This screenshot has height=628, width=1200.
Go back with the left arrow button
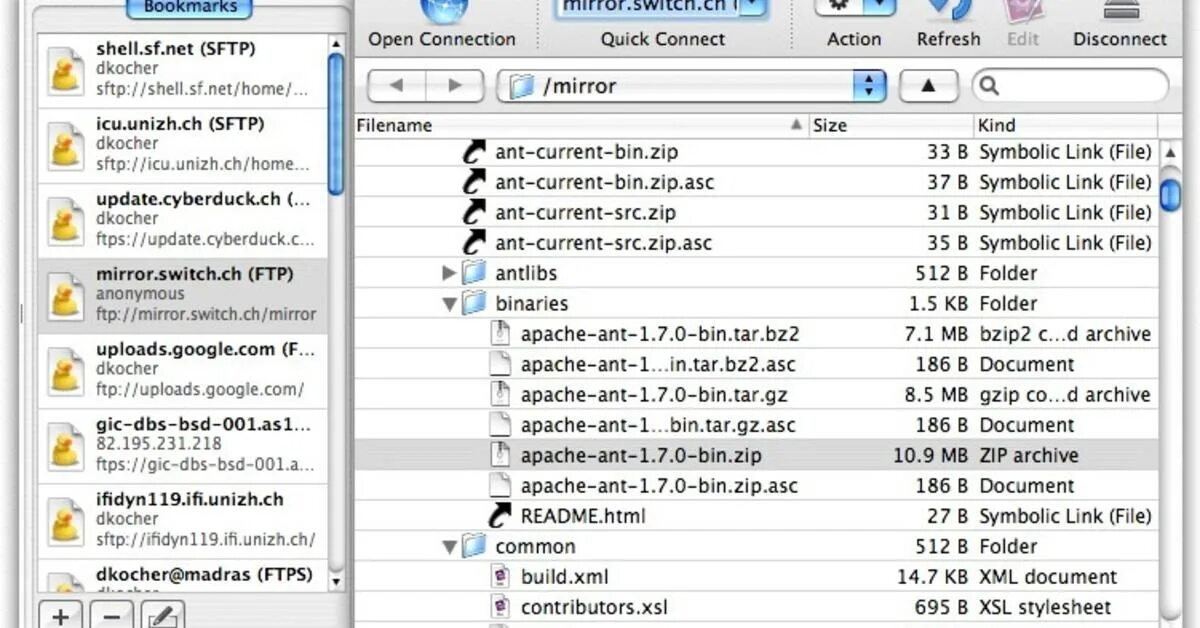tap(395, 86)
